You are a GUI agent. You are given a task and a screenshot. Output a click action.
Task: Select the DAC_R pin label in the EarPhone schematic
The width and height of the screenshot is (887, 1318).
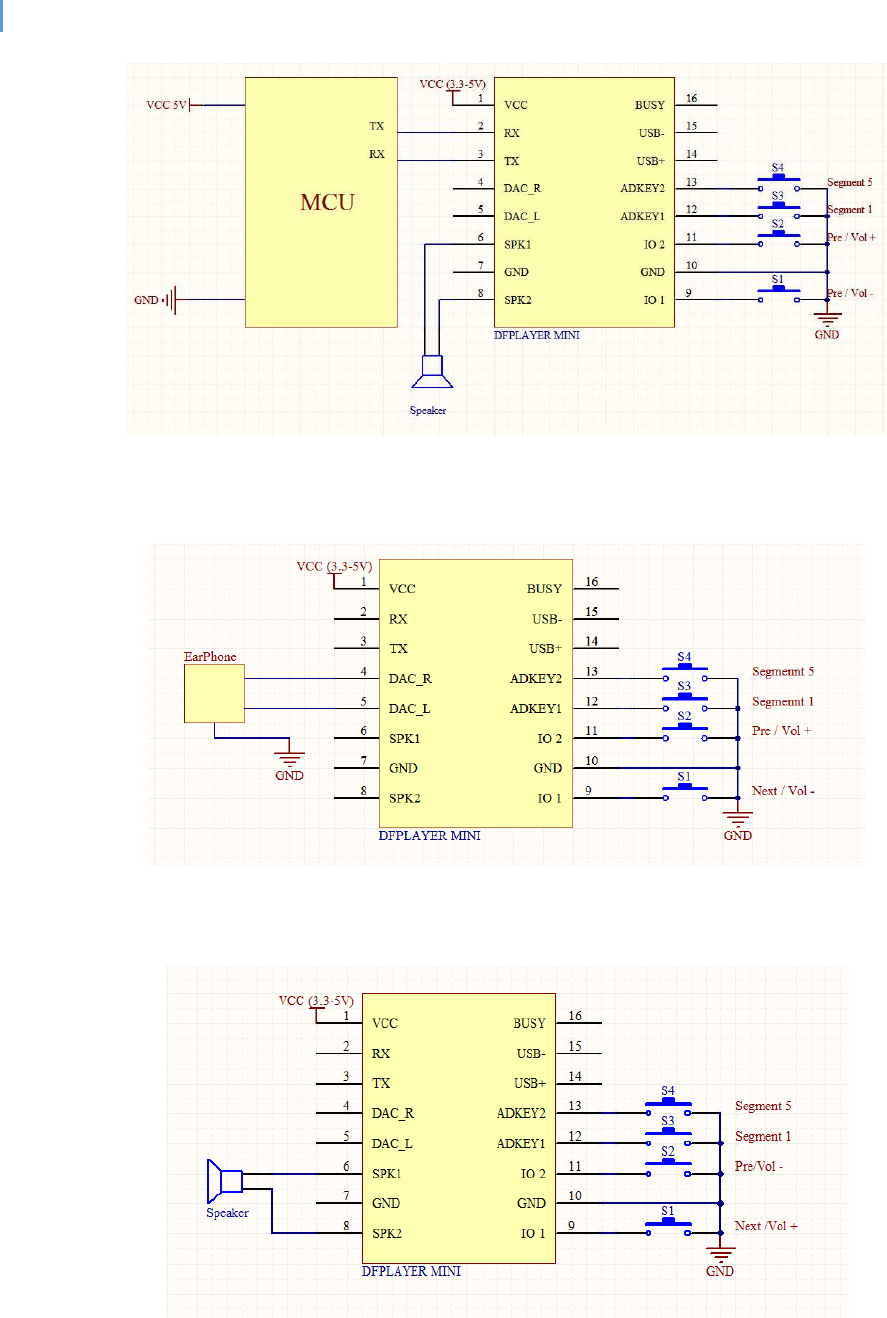tap(411, 679)
